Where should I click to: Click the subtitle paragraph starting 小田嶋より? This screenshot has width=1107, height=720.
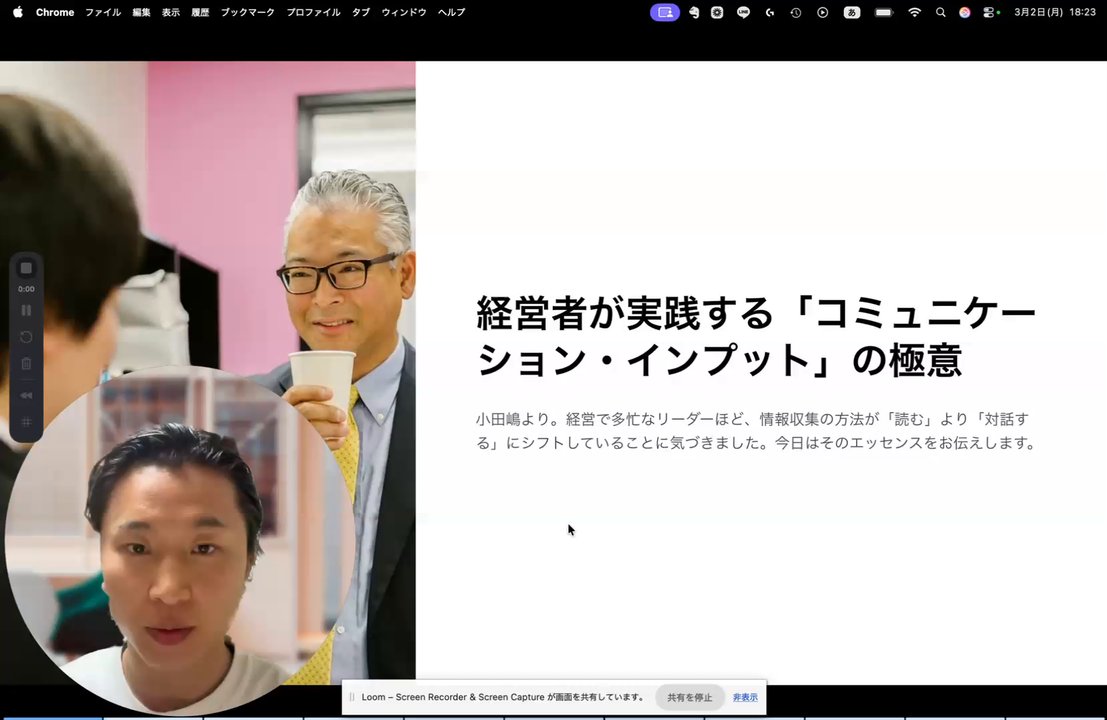coord(756,431)
